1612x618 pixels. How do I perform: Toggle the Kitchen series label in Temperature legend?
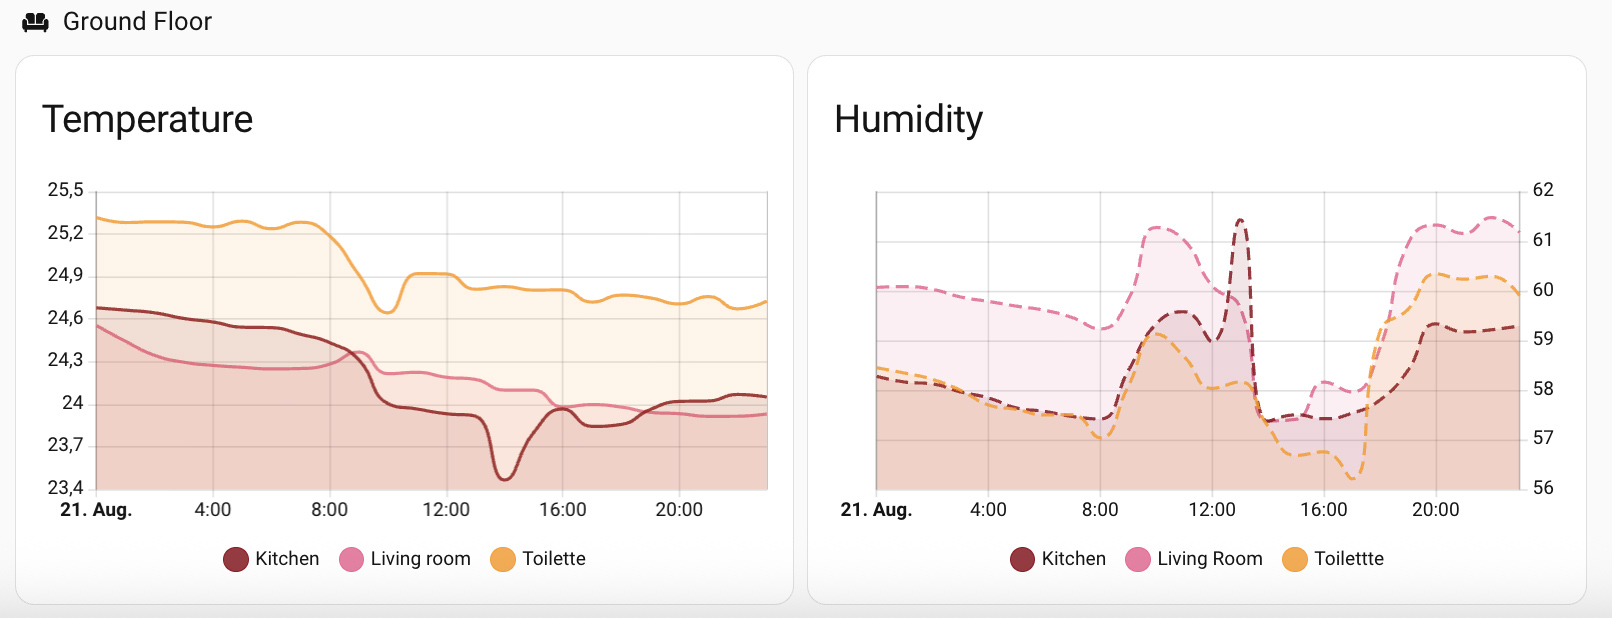click(x=287, y=559)
